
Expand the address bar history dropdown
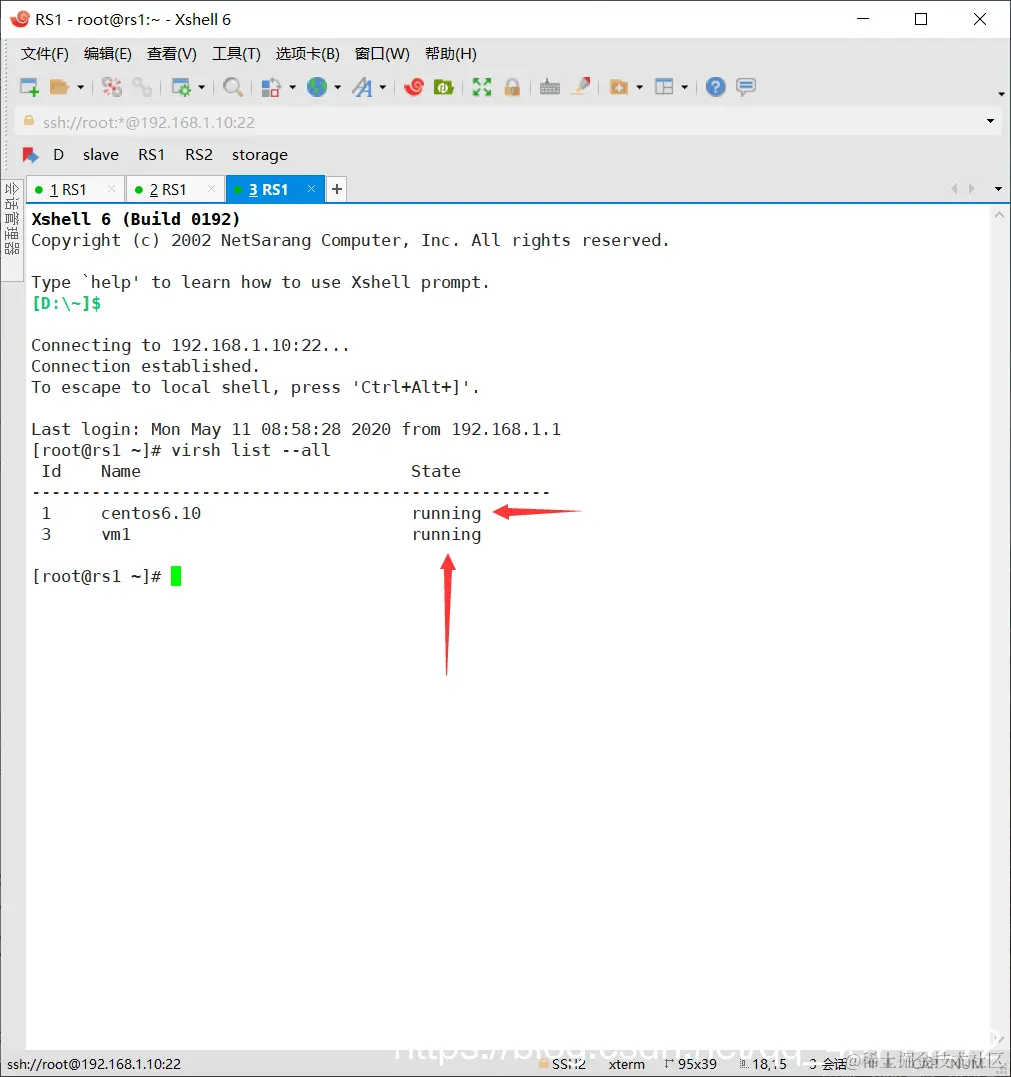pos(990,122)
